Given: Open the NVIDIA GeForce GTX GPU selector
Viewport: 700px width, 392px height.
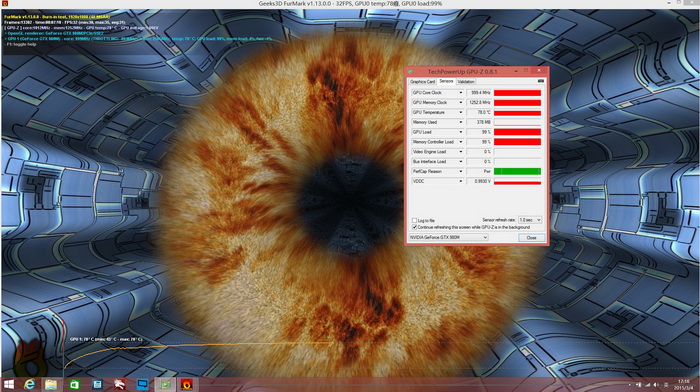Looking at the screenshot, I should (448, 238).
